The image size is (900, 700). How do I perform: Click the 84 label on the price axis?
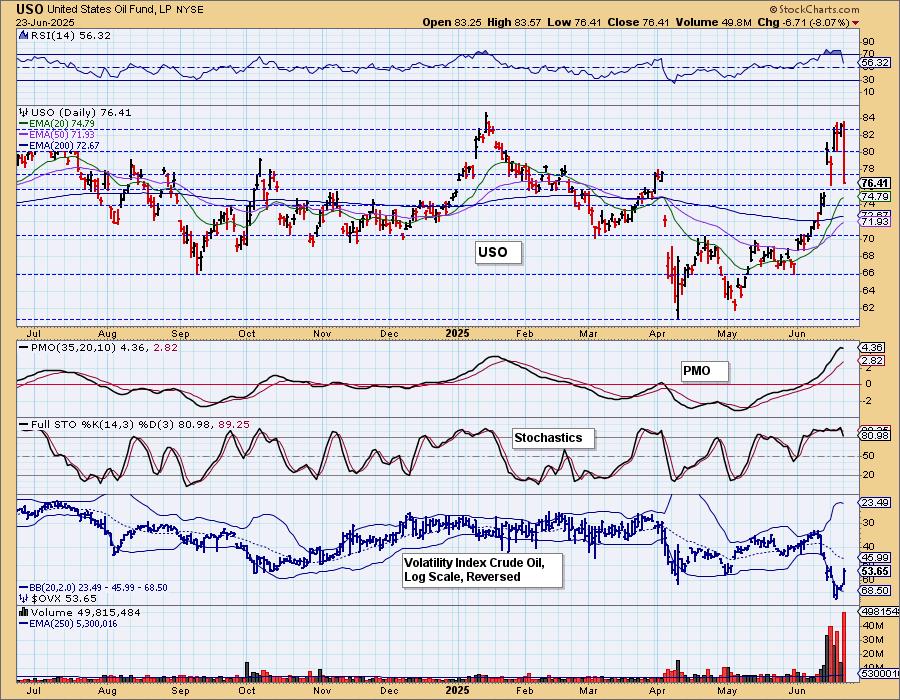click(868, 118)
